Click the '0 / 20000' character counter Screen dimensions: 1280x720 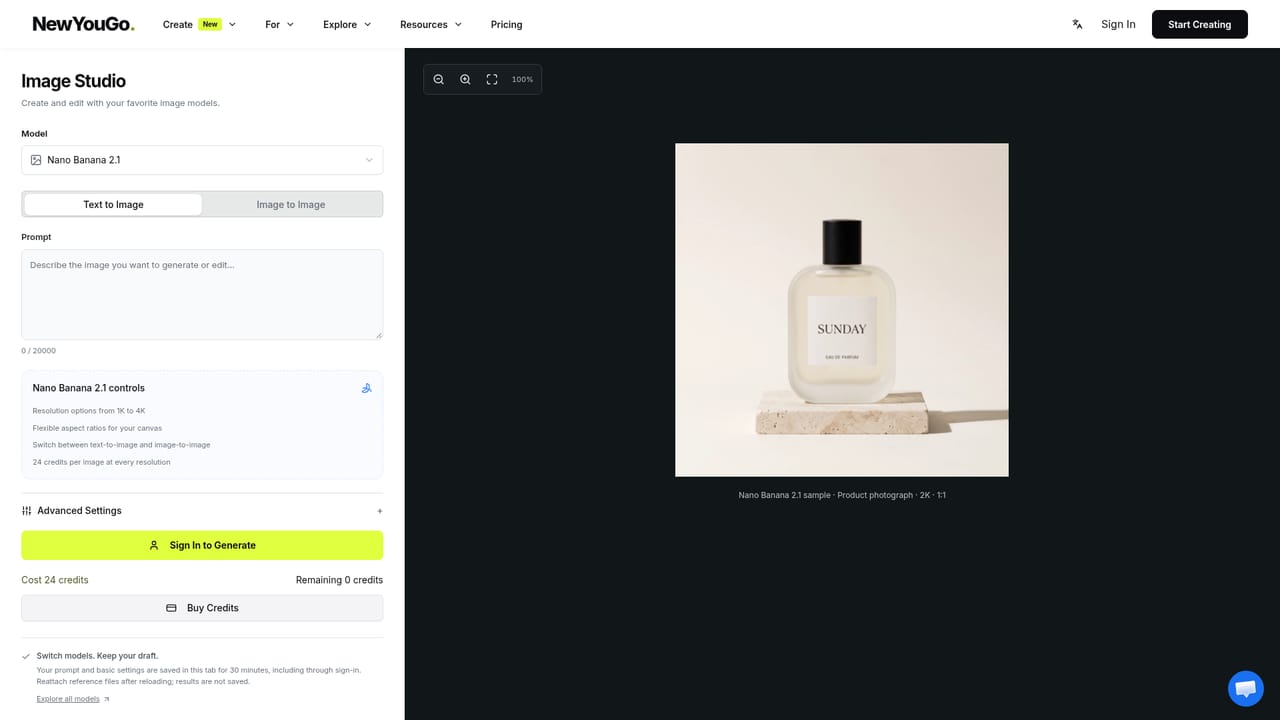(38, 351)
